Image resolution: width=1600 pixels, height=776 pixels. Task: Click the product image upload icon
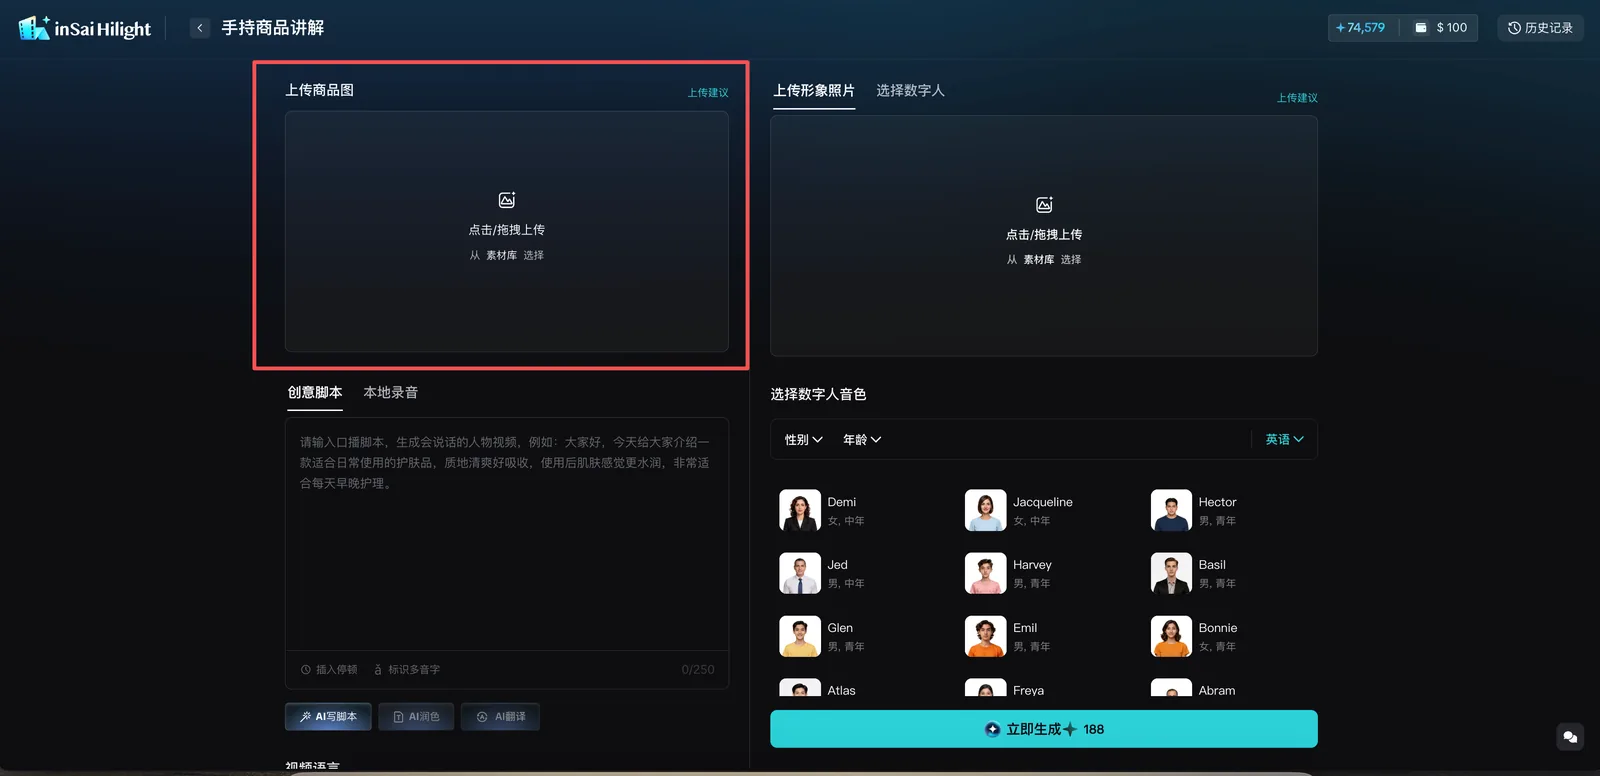tap(507, 200)
